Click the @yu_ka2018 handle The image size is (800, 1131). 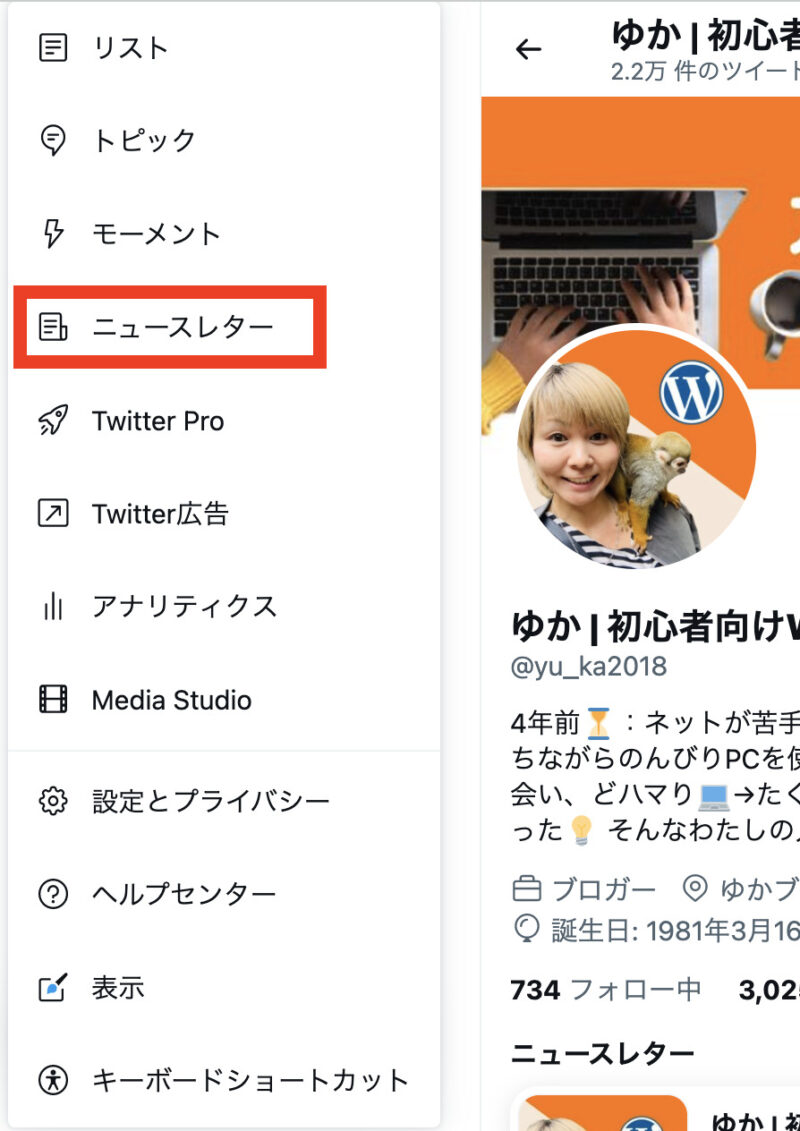coord(589,666)
